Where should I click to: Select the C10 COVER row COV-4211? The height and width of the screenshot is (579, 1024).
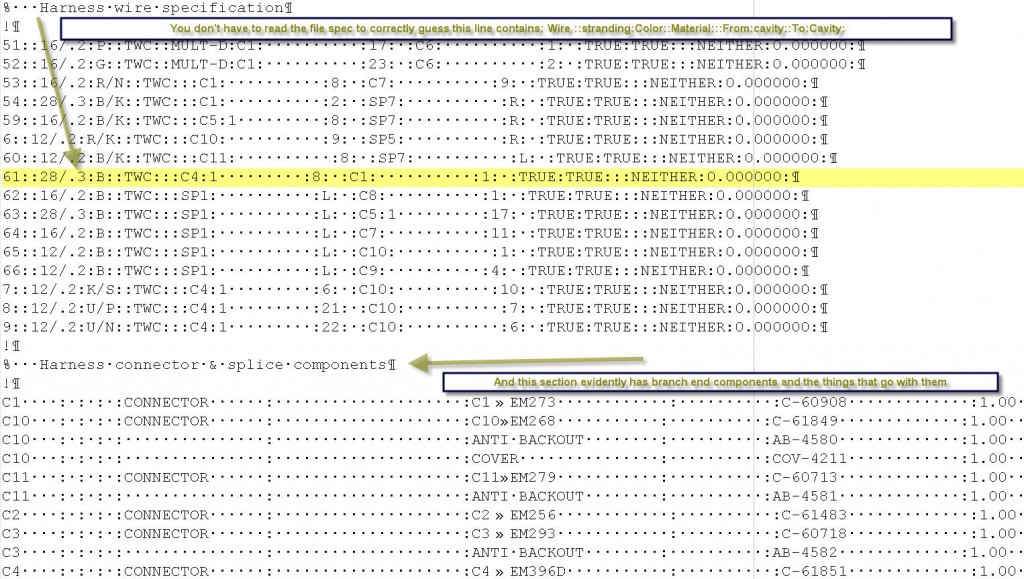pyautogui.click(x=500, y=458)
